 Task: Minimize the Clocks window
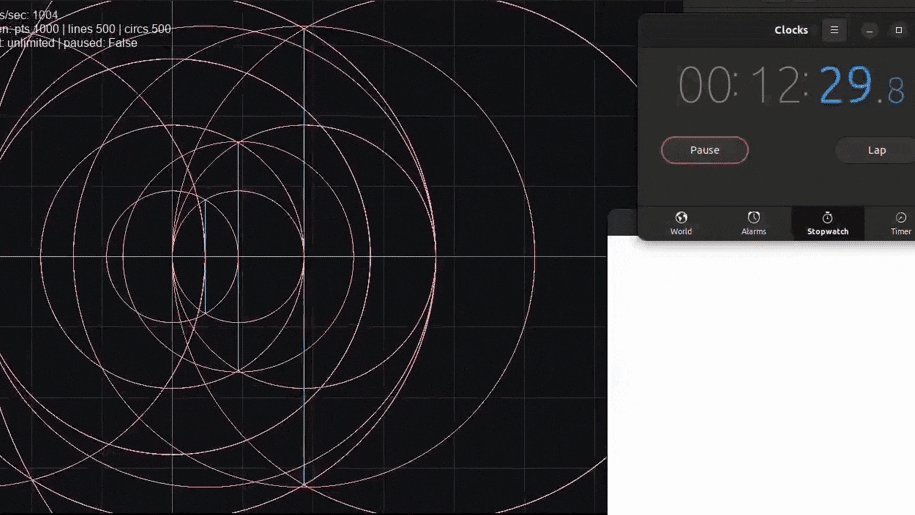(869, 30)
